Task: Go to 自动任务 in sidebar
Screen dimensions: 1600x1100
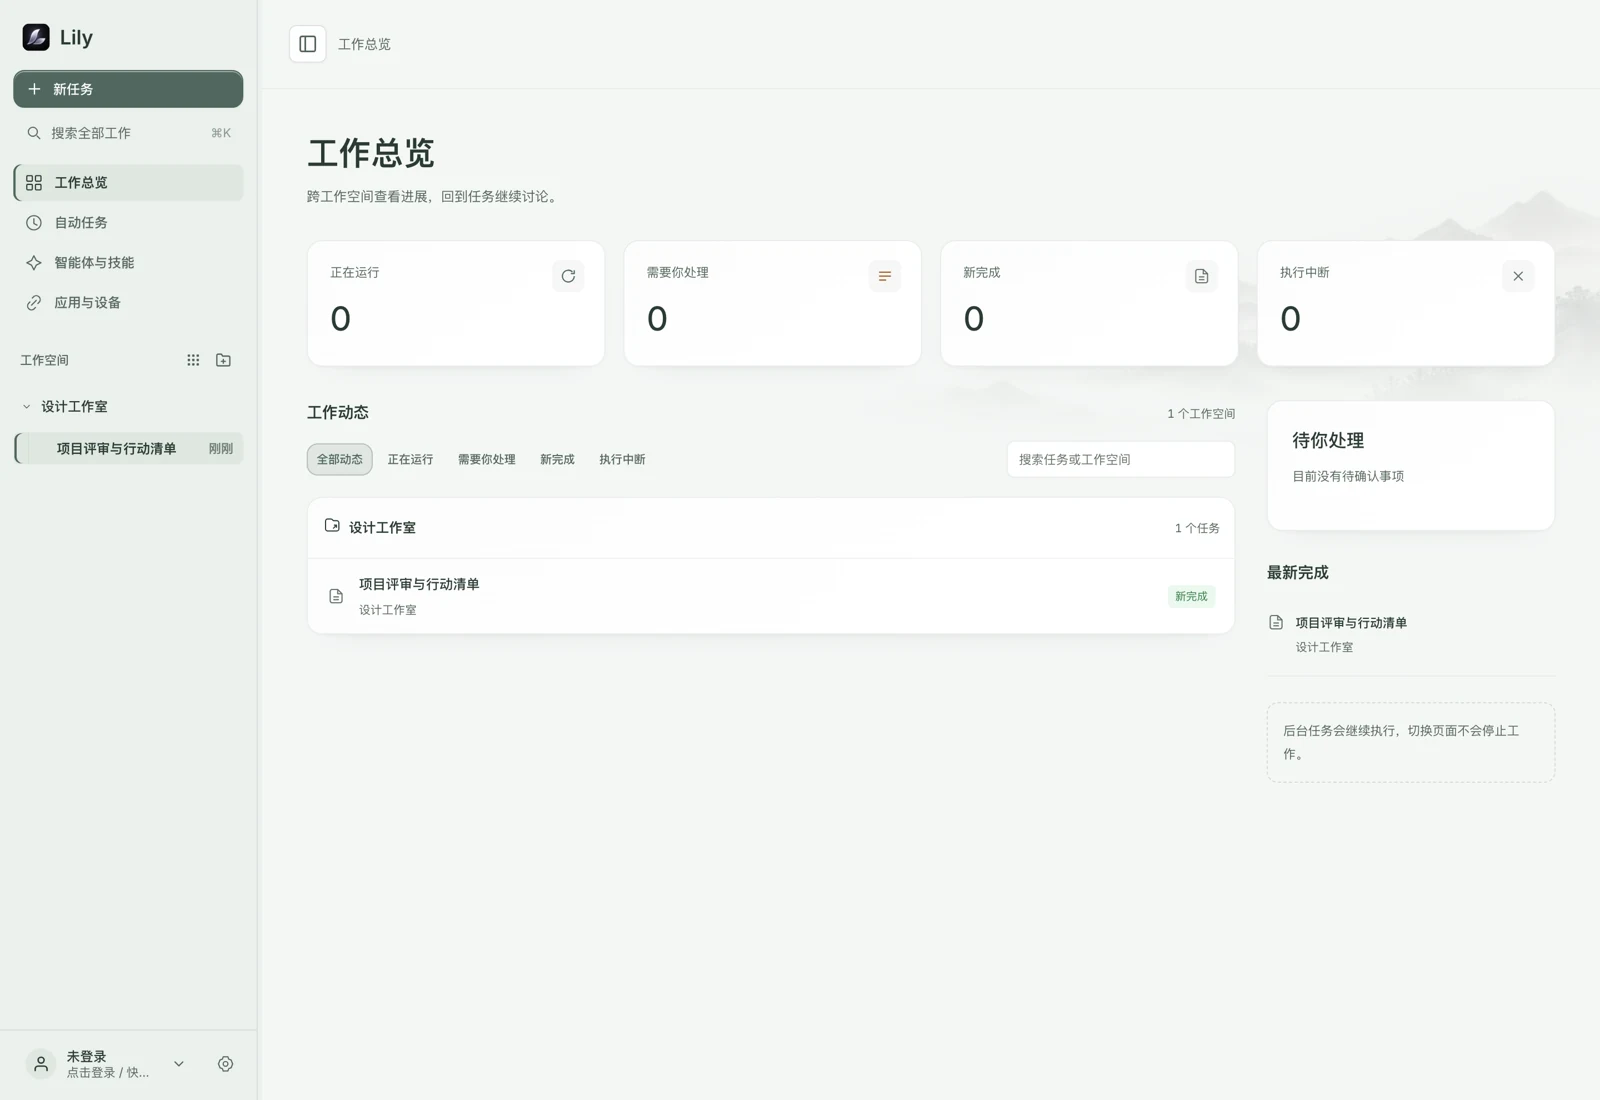Action: coord(128,223)
